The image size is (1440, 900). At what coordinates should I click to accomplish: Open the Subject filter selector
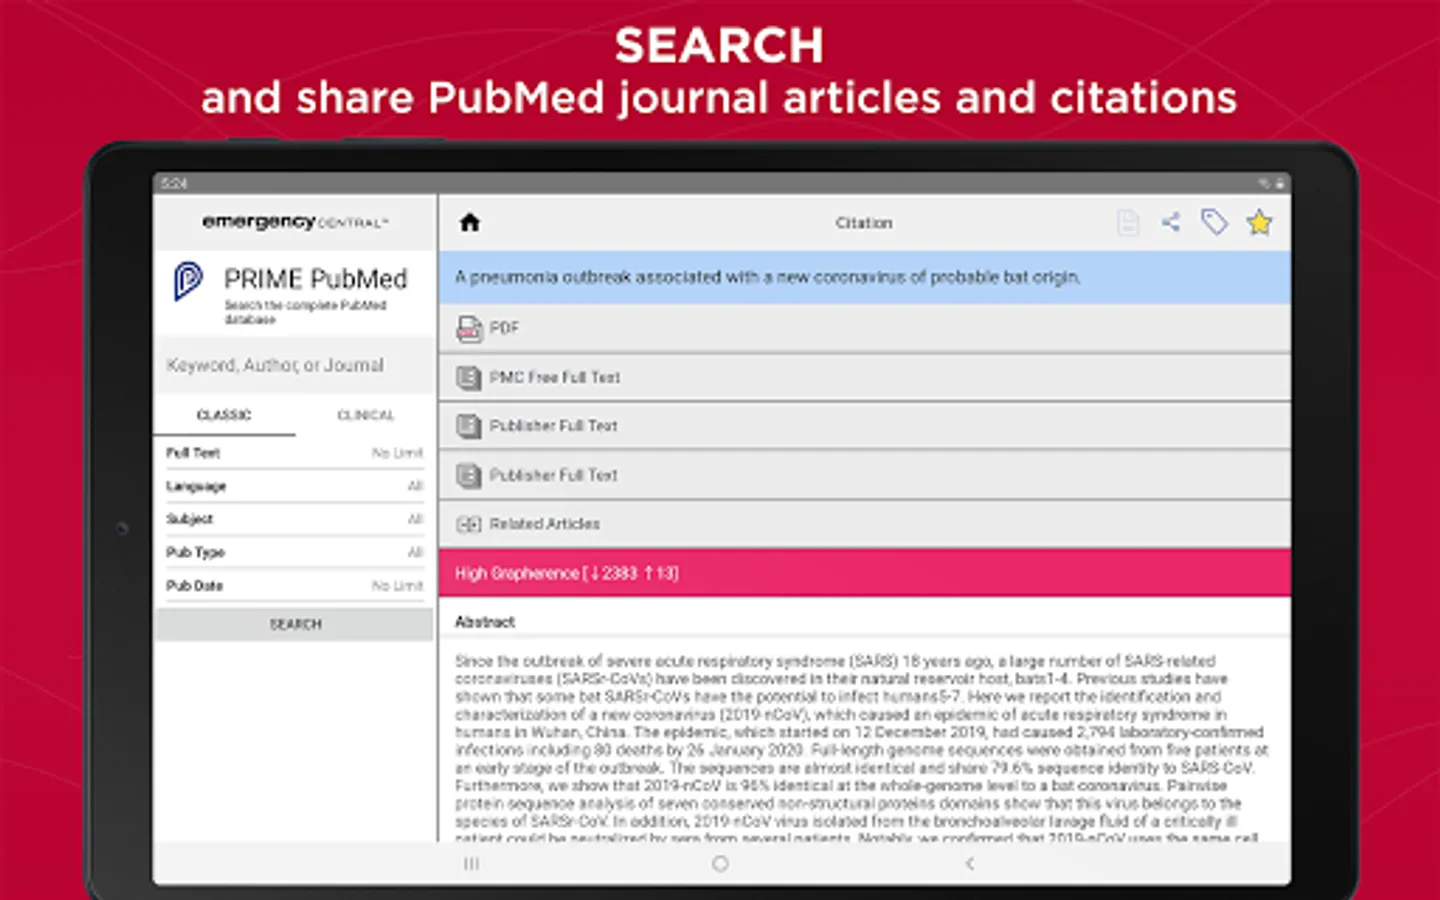click(295, 519)
